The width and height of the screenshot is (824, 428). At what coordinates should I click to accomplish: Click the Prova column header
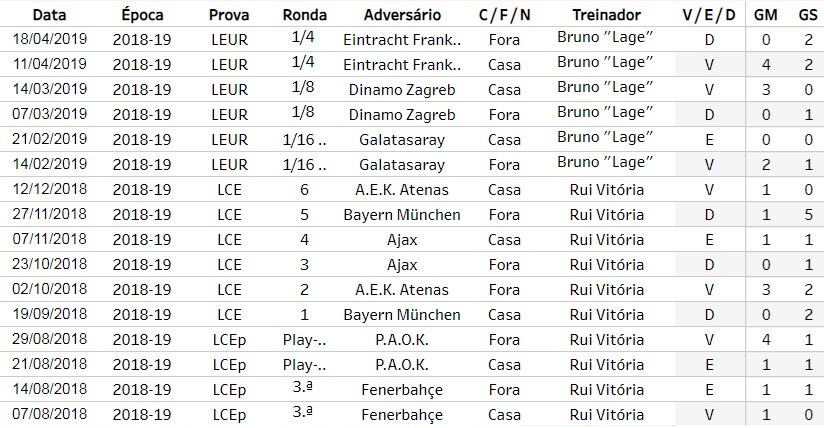[x=230, y=15]
